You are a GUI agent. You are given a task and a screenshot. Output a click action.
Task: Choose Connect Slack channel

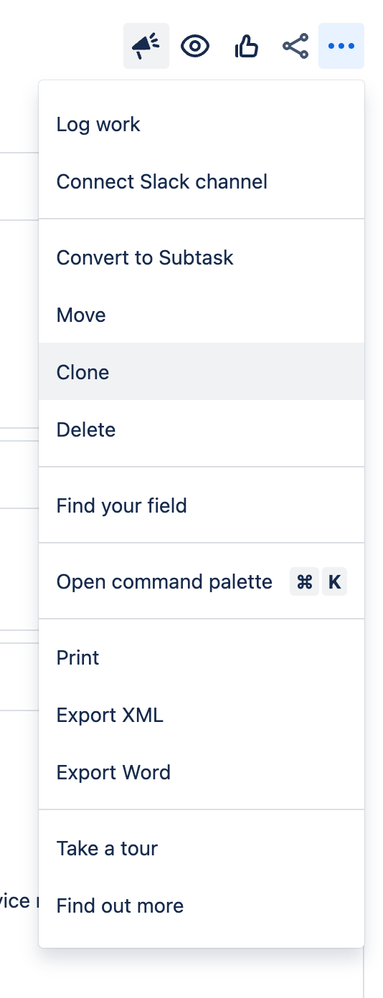pos(201,181)
